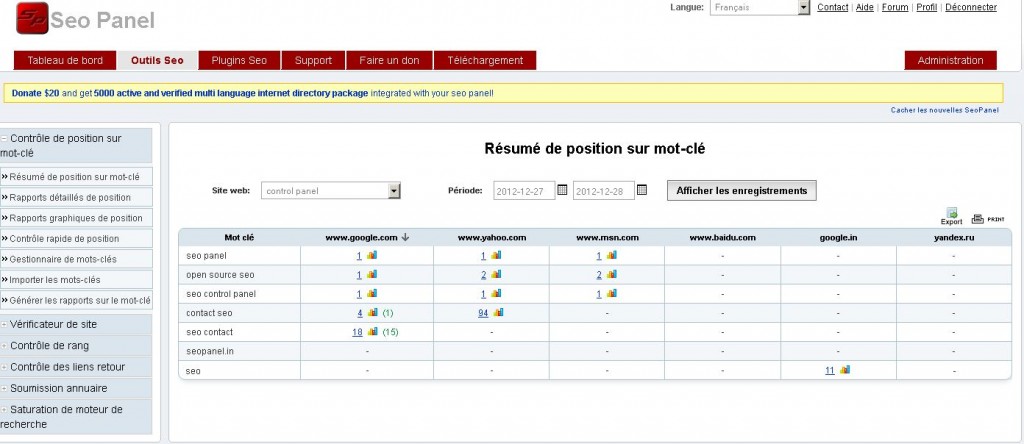Open Gestionnaire de mots-clés
This screenshot has width=1024, height=444.
[x=76, y=259]
